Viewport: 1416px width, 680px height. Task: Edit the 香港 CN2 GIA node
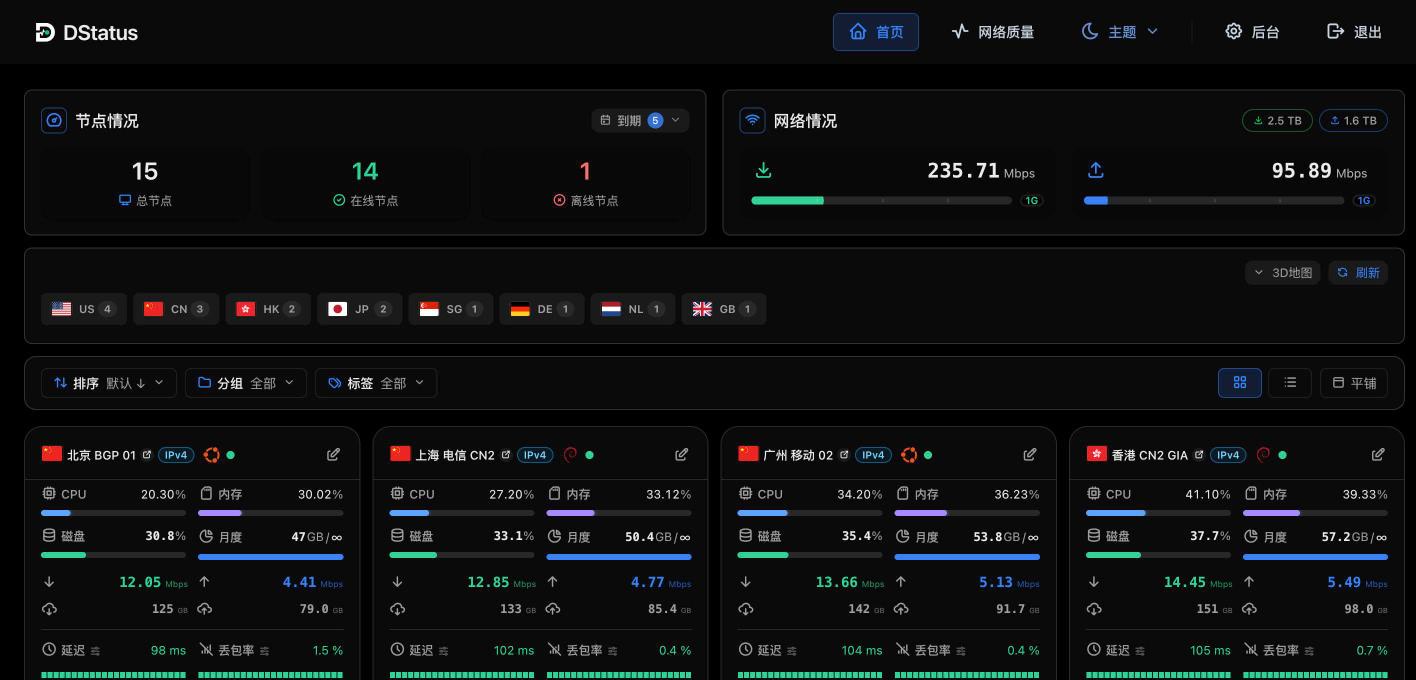pyautogui.click(x=1378, y=454)
